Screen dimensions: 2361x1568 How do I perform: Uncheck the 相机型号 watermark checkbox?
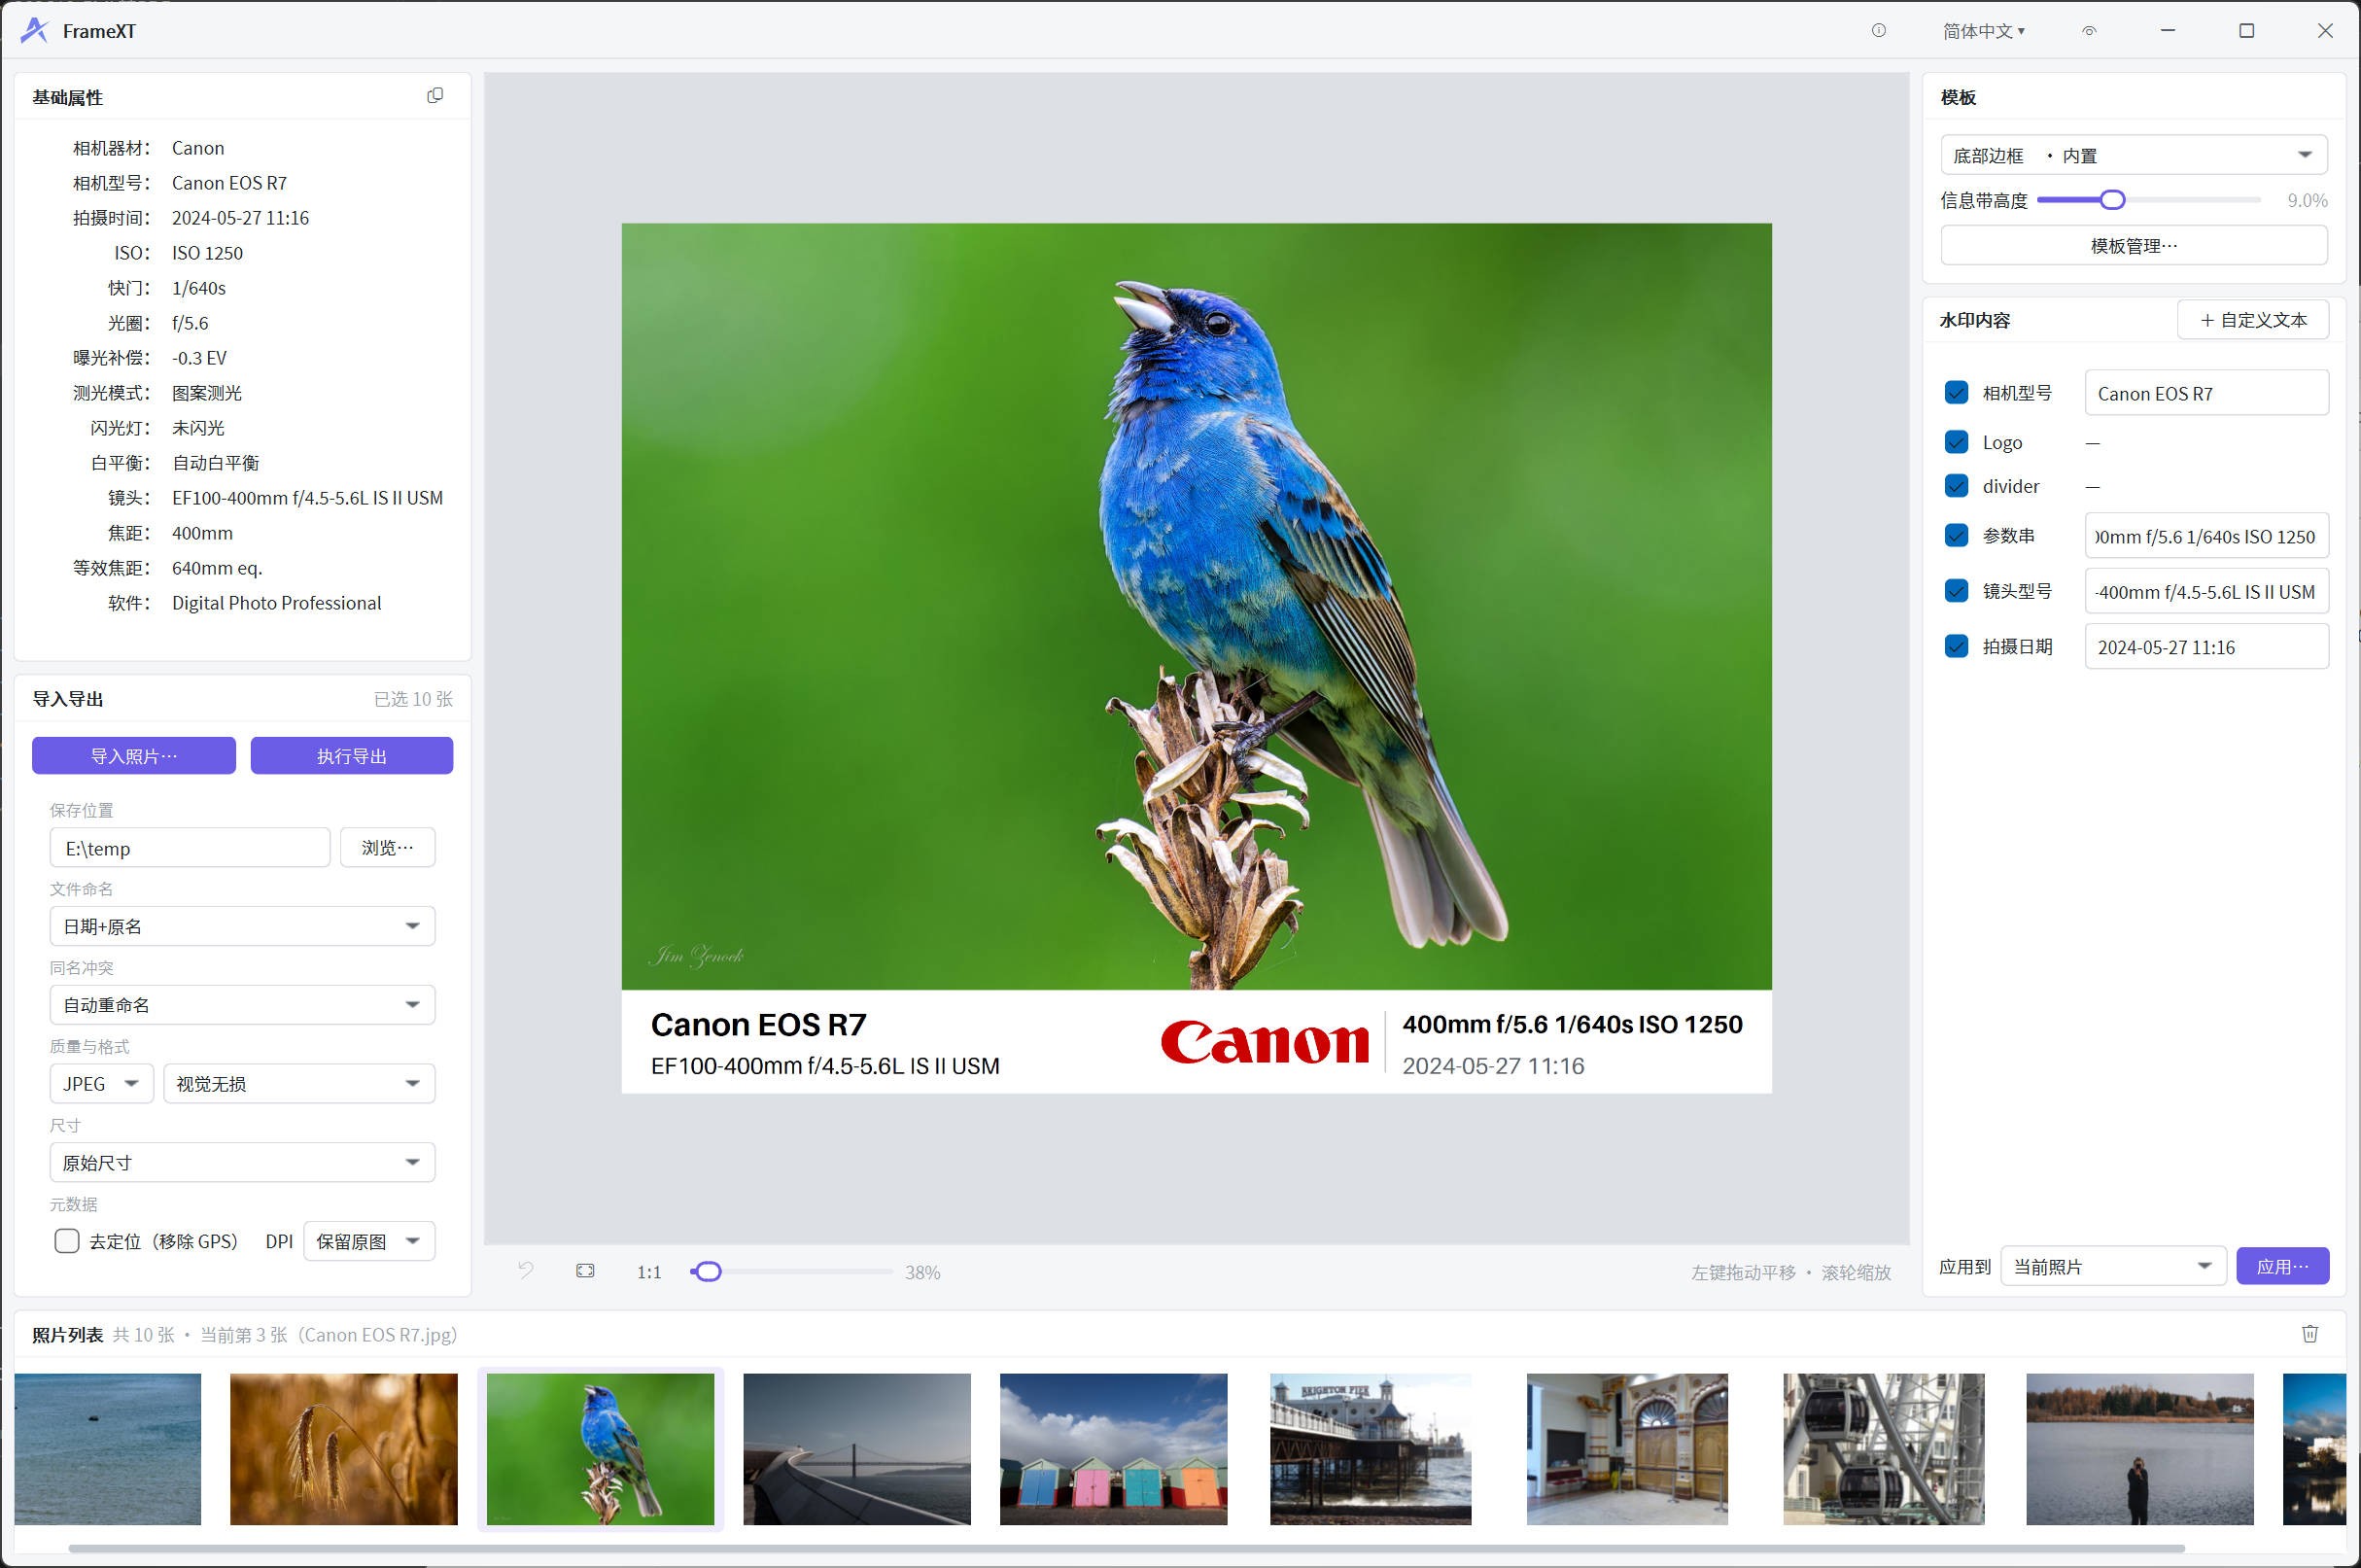[x=1957, y=393]
